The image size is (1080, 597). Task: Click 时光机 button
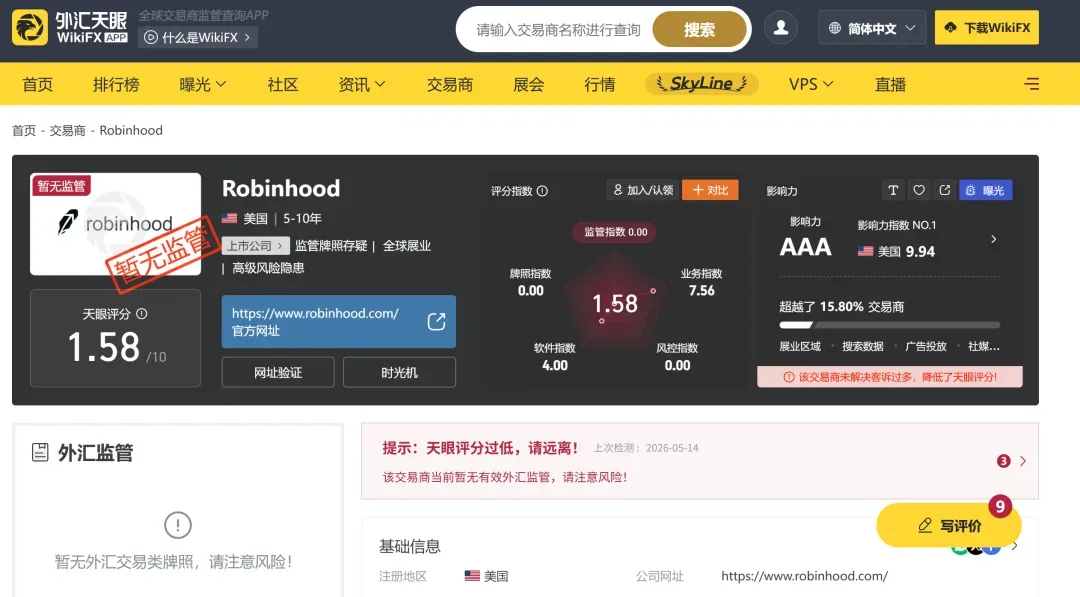coord(399,373)
